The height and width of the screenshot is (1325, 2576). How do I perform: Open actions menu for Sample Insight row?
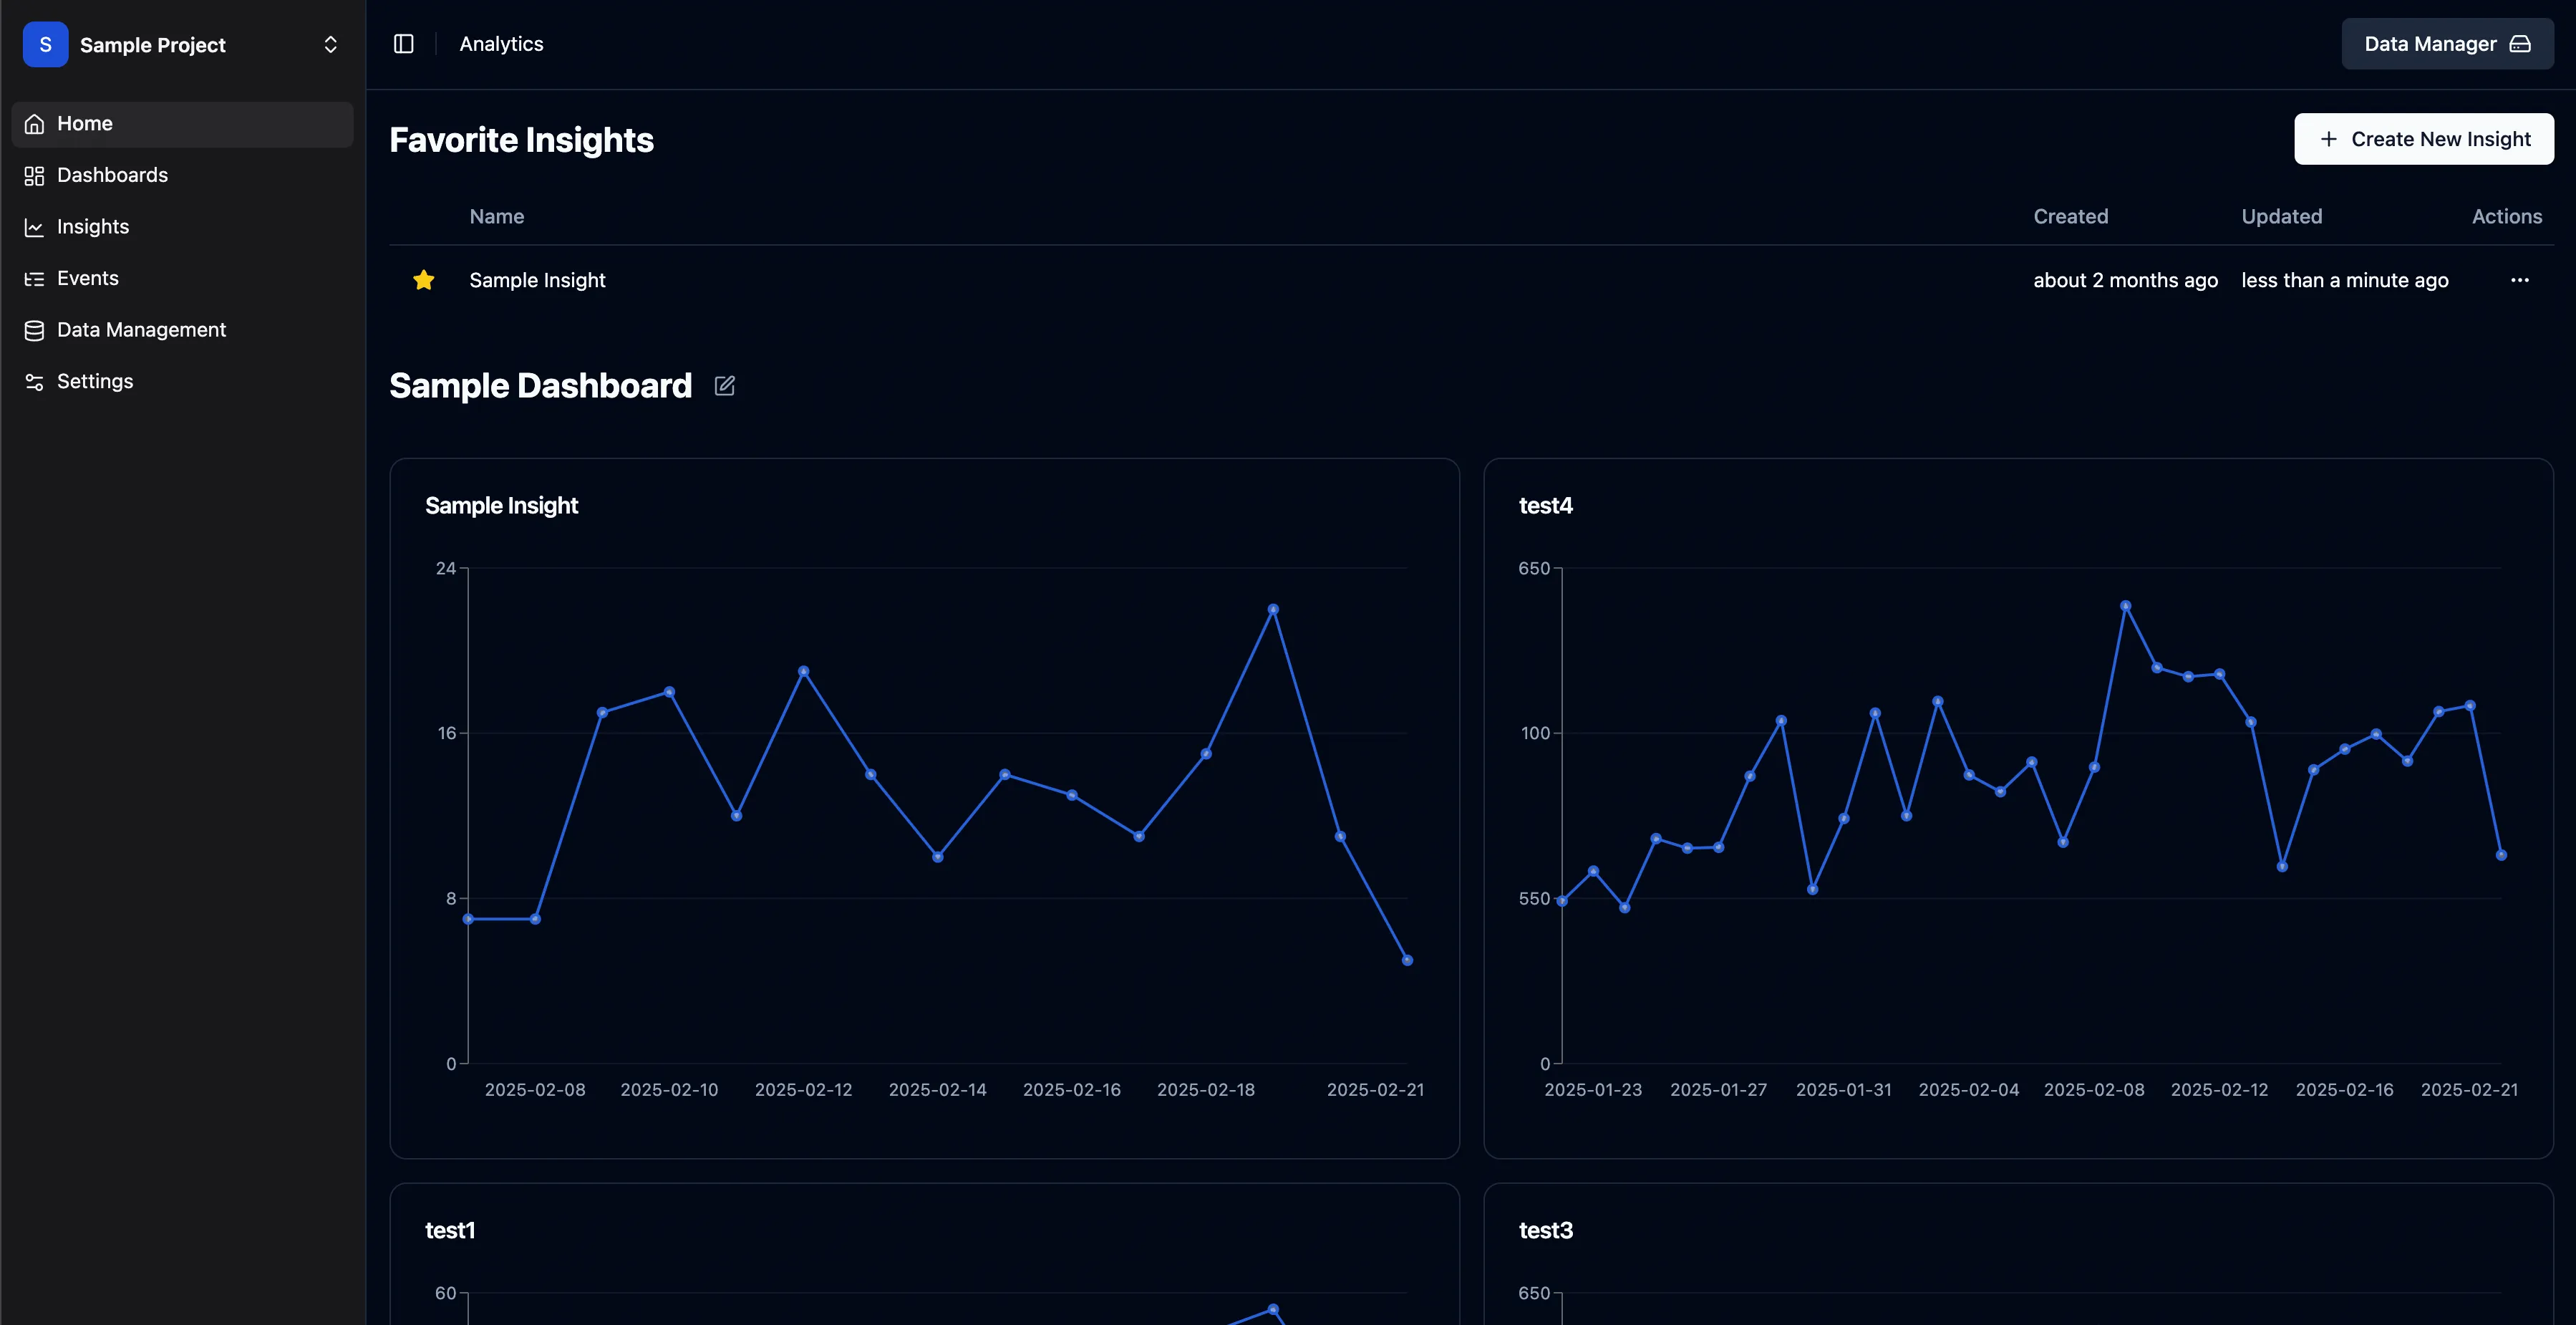[2520, 280]
